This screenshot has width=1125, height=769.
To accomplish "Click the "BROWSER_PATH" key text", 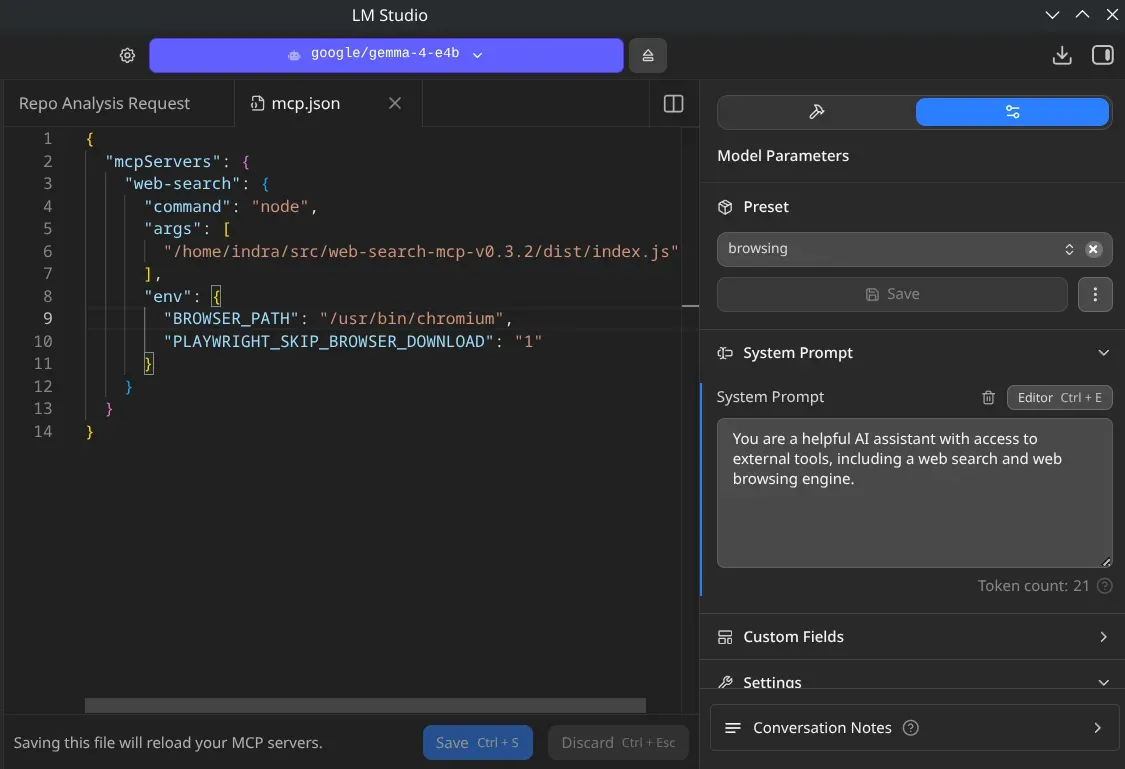I will (x=231, y=319).
